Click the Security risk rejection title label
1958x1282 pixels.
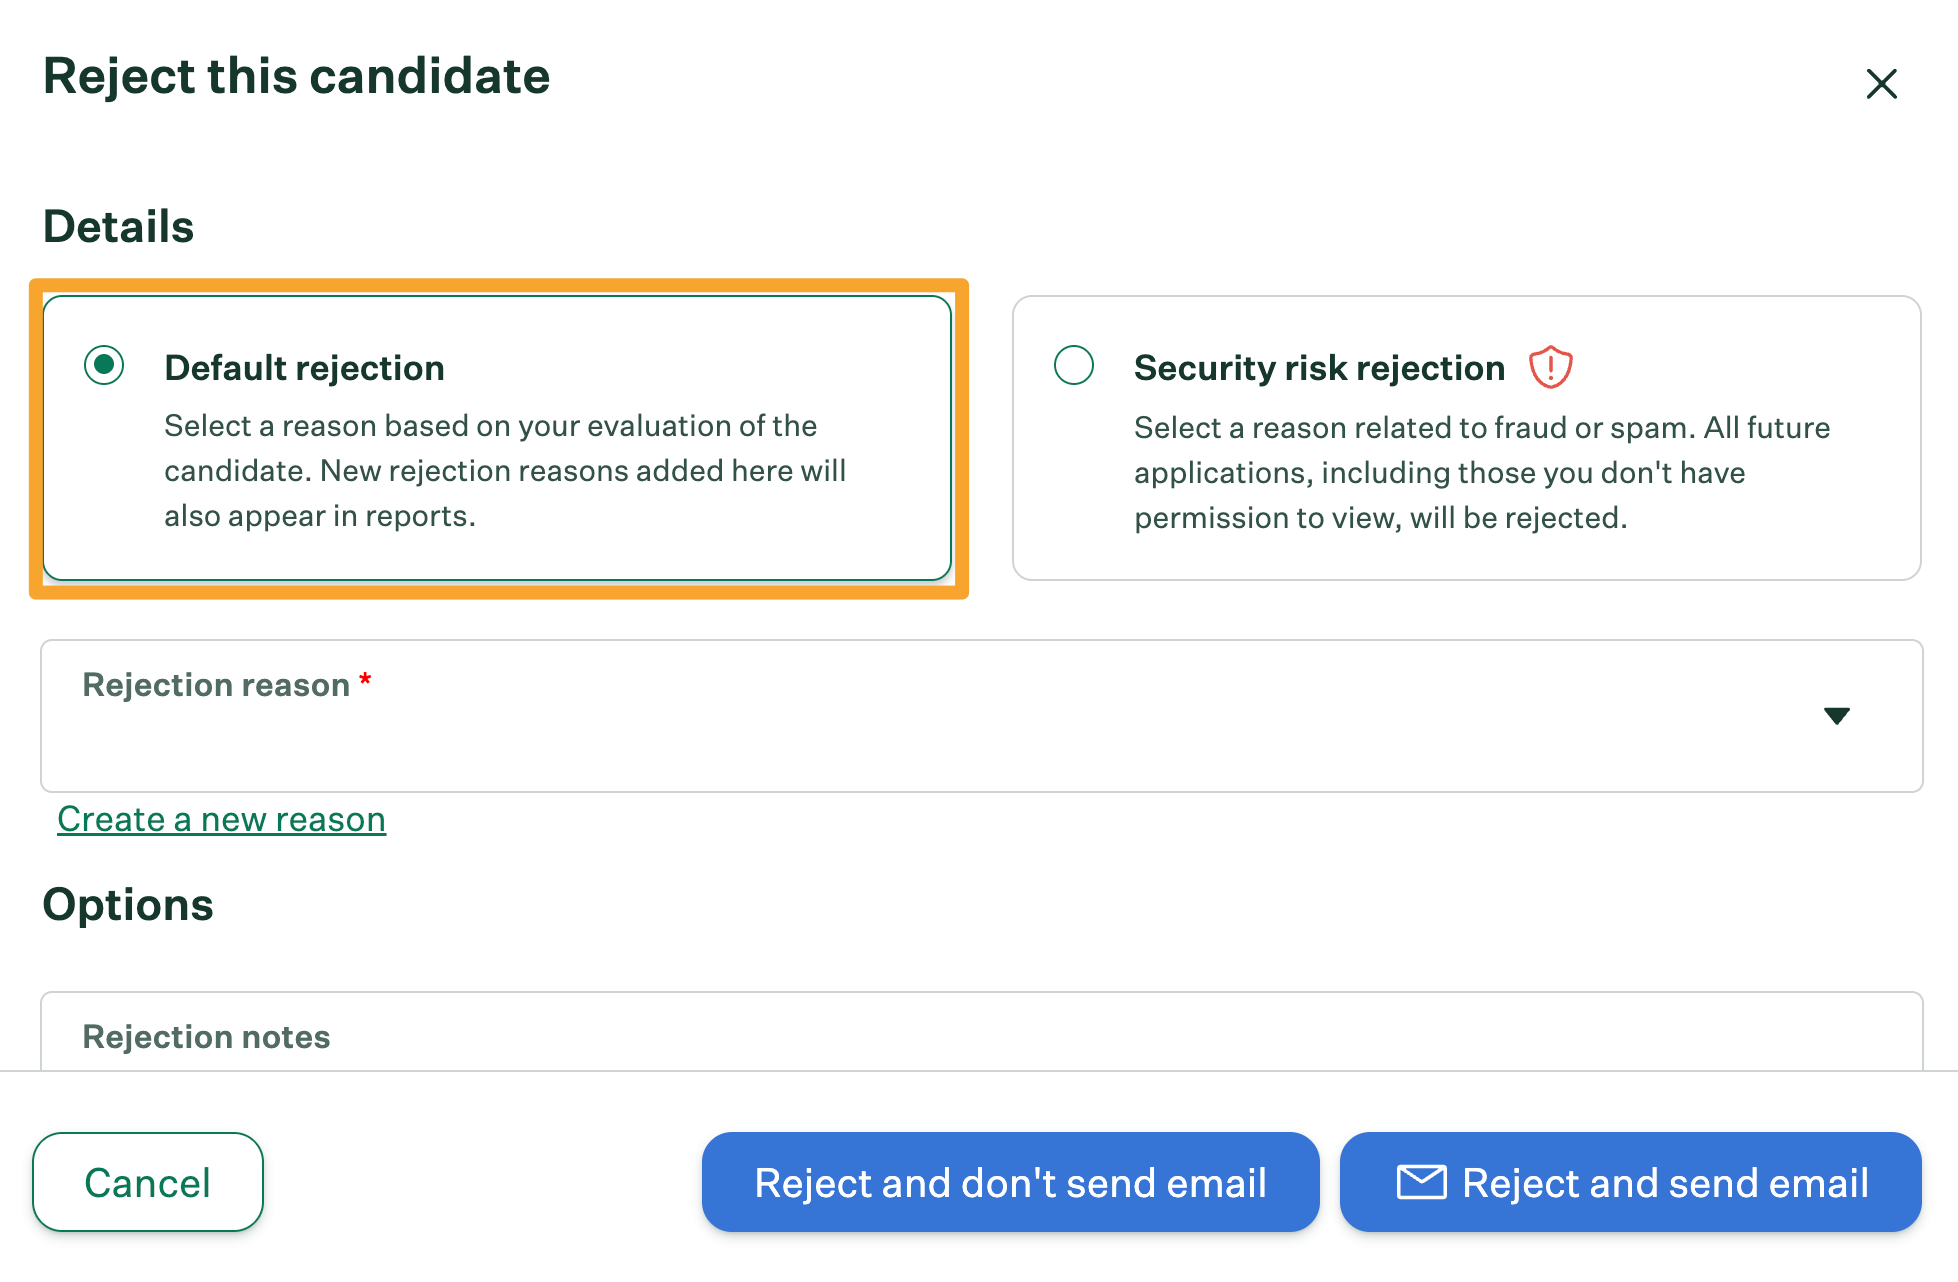(x=1319, y=368)
